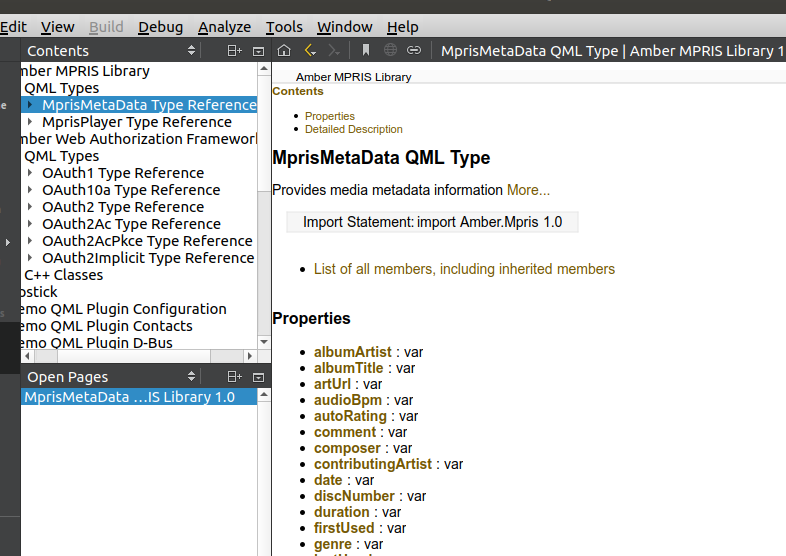This screenshot has height=556, width=786.
Task: Add a bookmark with the bookmark icon
Action: (366, 50)
